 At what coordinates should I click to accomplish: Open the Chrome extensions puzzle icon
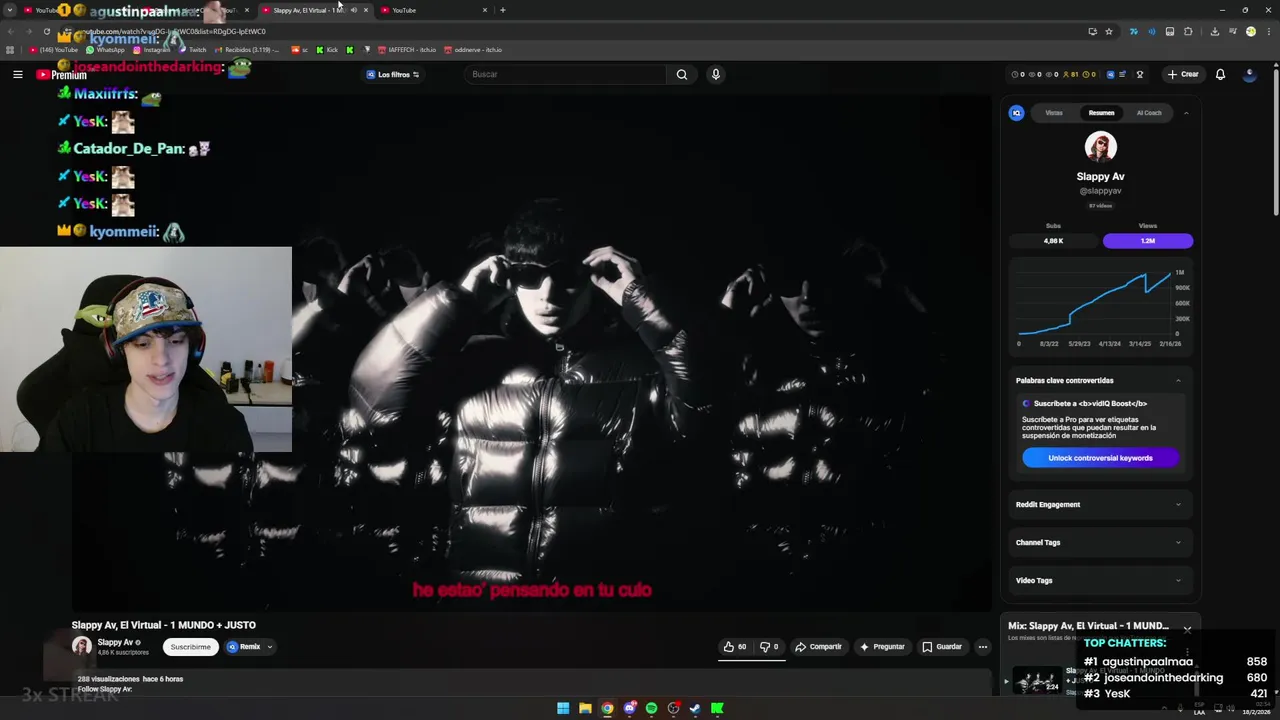pyautogui.click(x=1188, y=31)
